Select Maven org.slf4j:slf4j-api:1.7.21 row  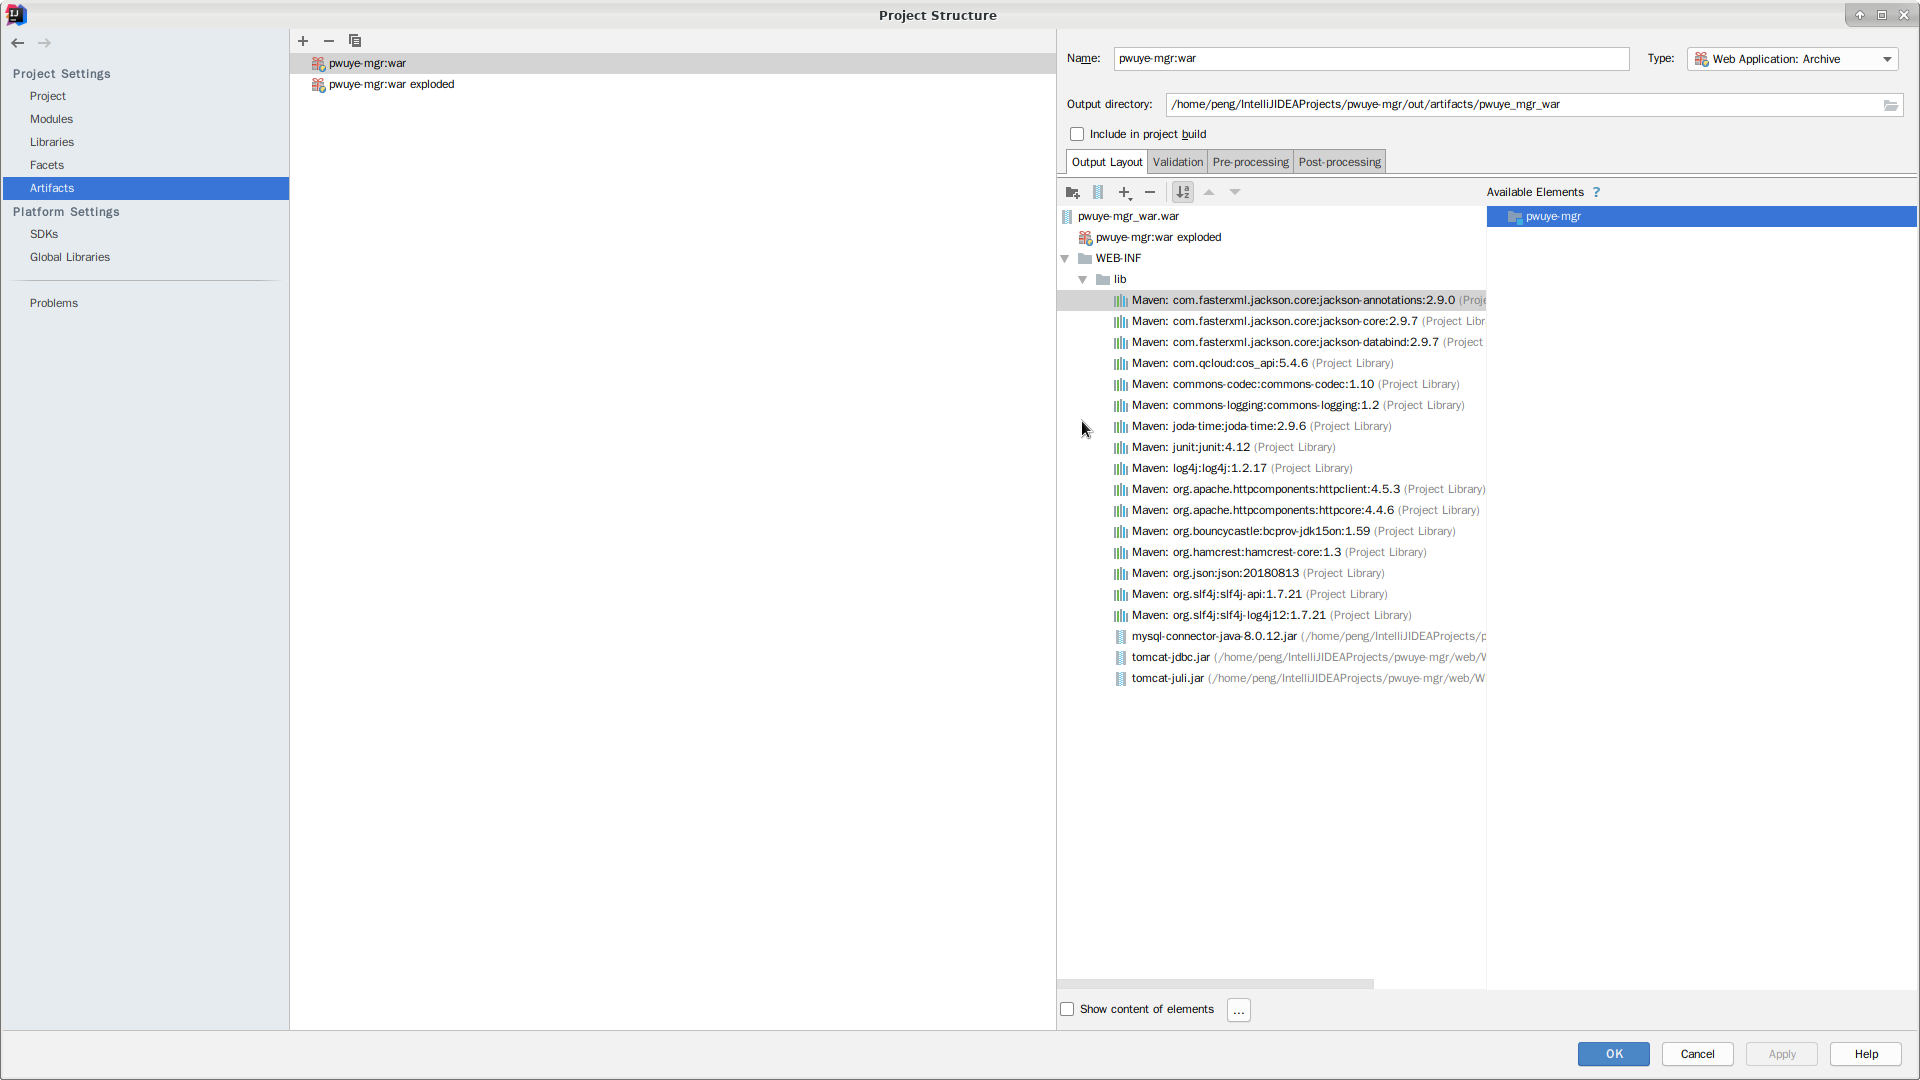click(x=1271, y=594)
